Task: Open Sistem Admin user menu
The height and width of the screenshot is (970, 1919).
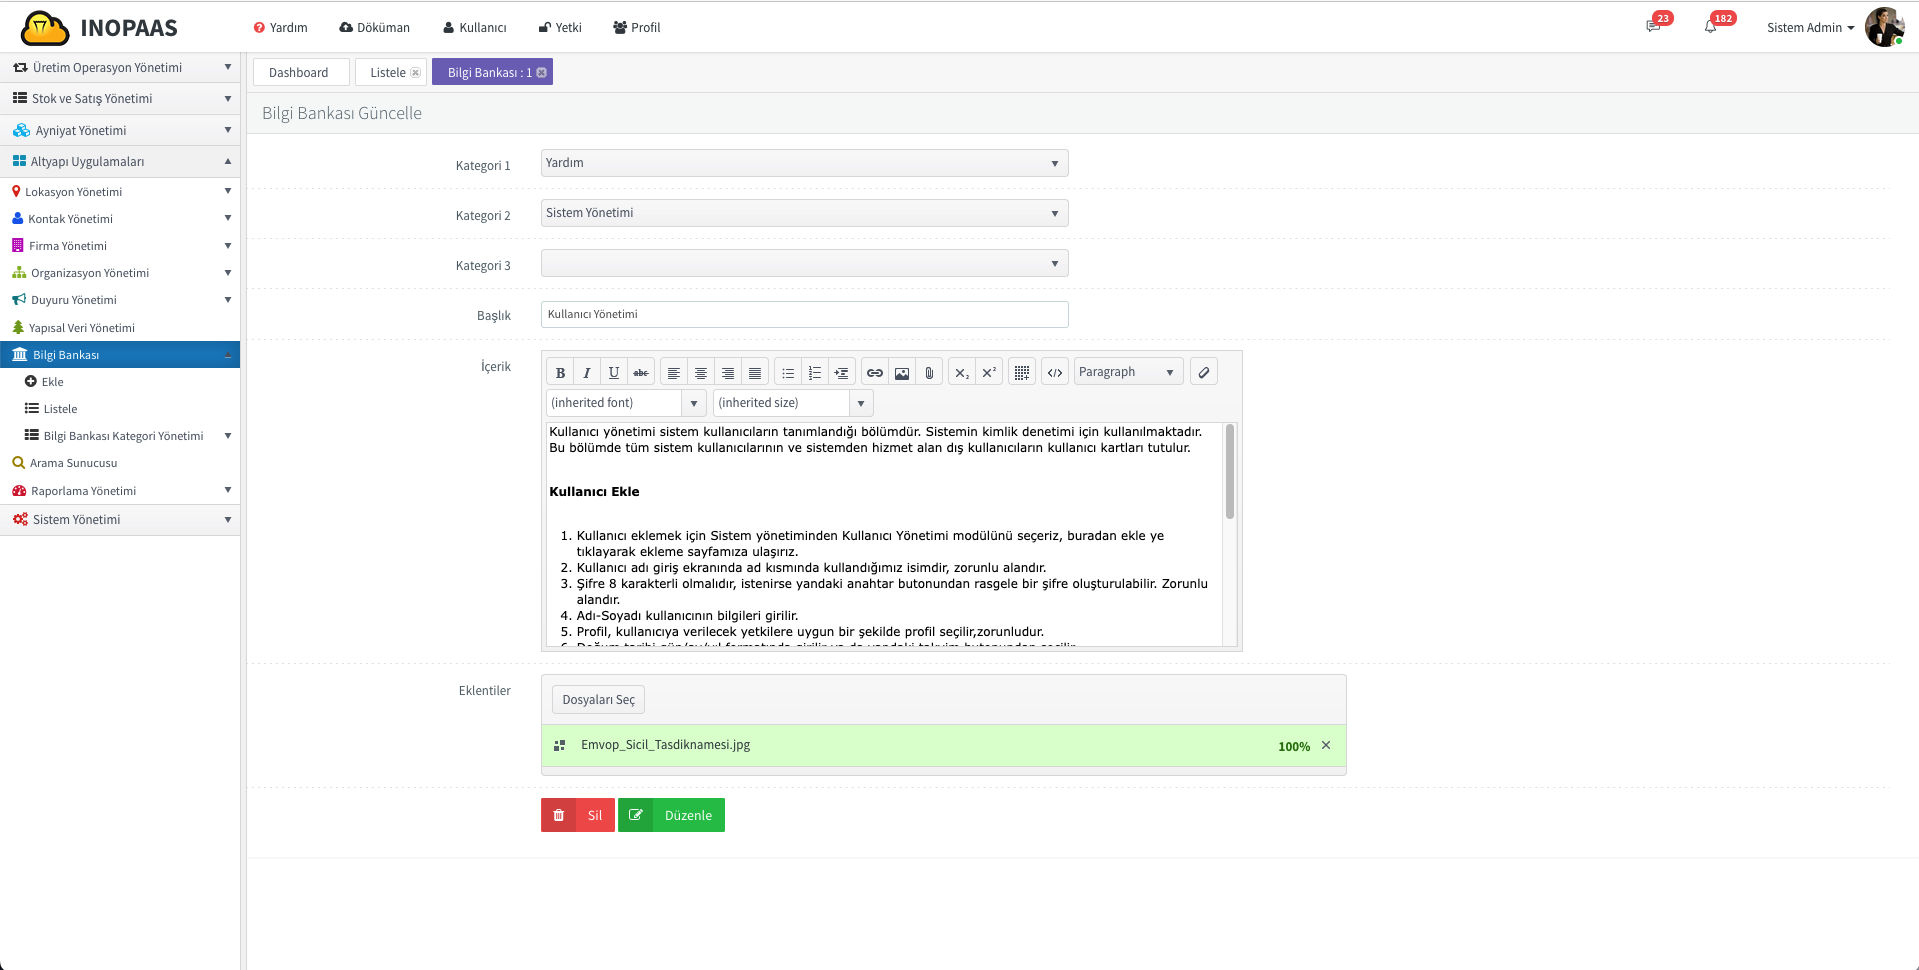Action: [1810, 28]
